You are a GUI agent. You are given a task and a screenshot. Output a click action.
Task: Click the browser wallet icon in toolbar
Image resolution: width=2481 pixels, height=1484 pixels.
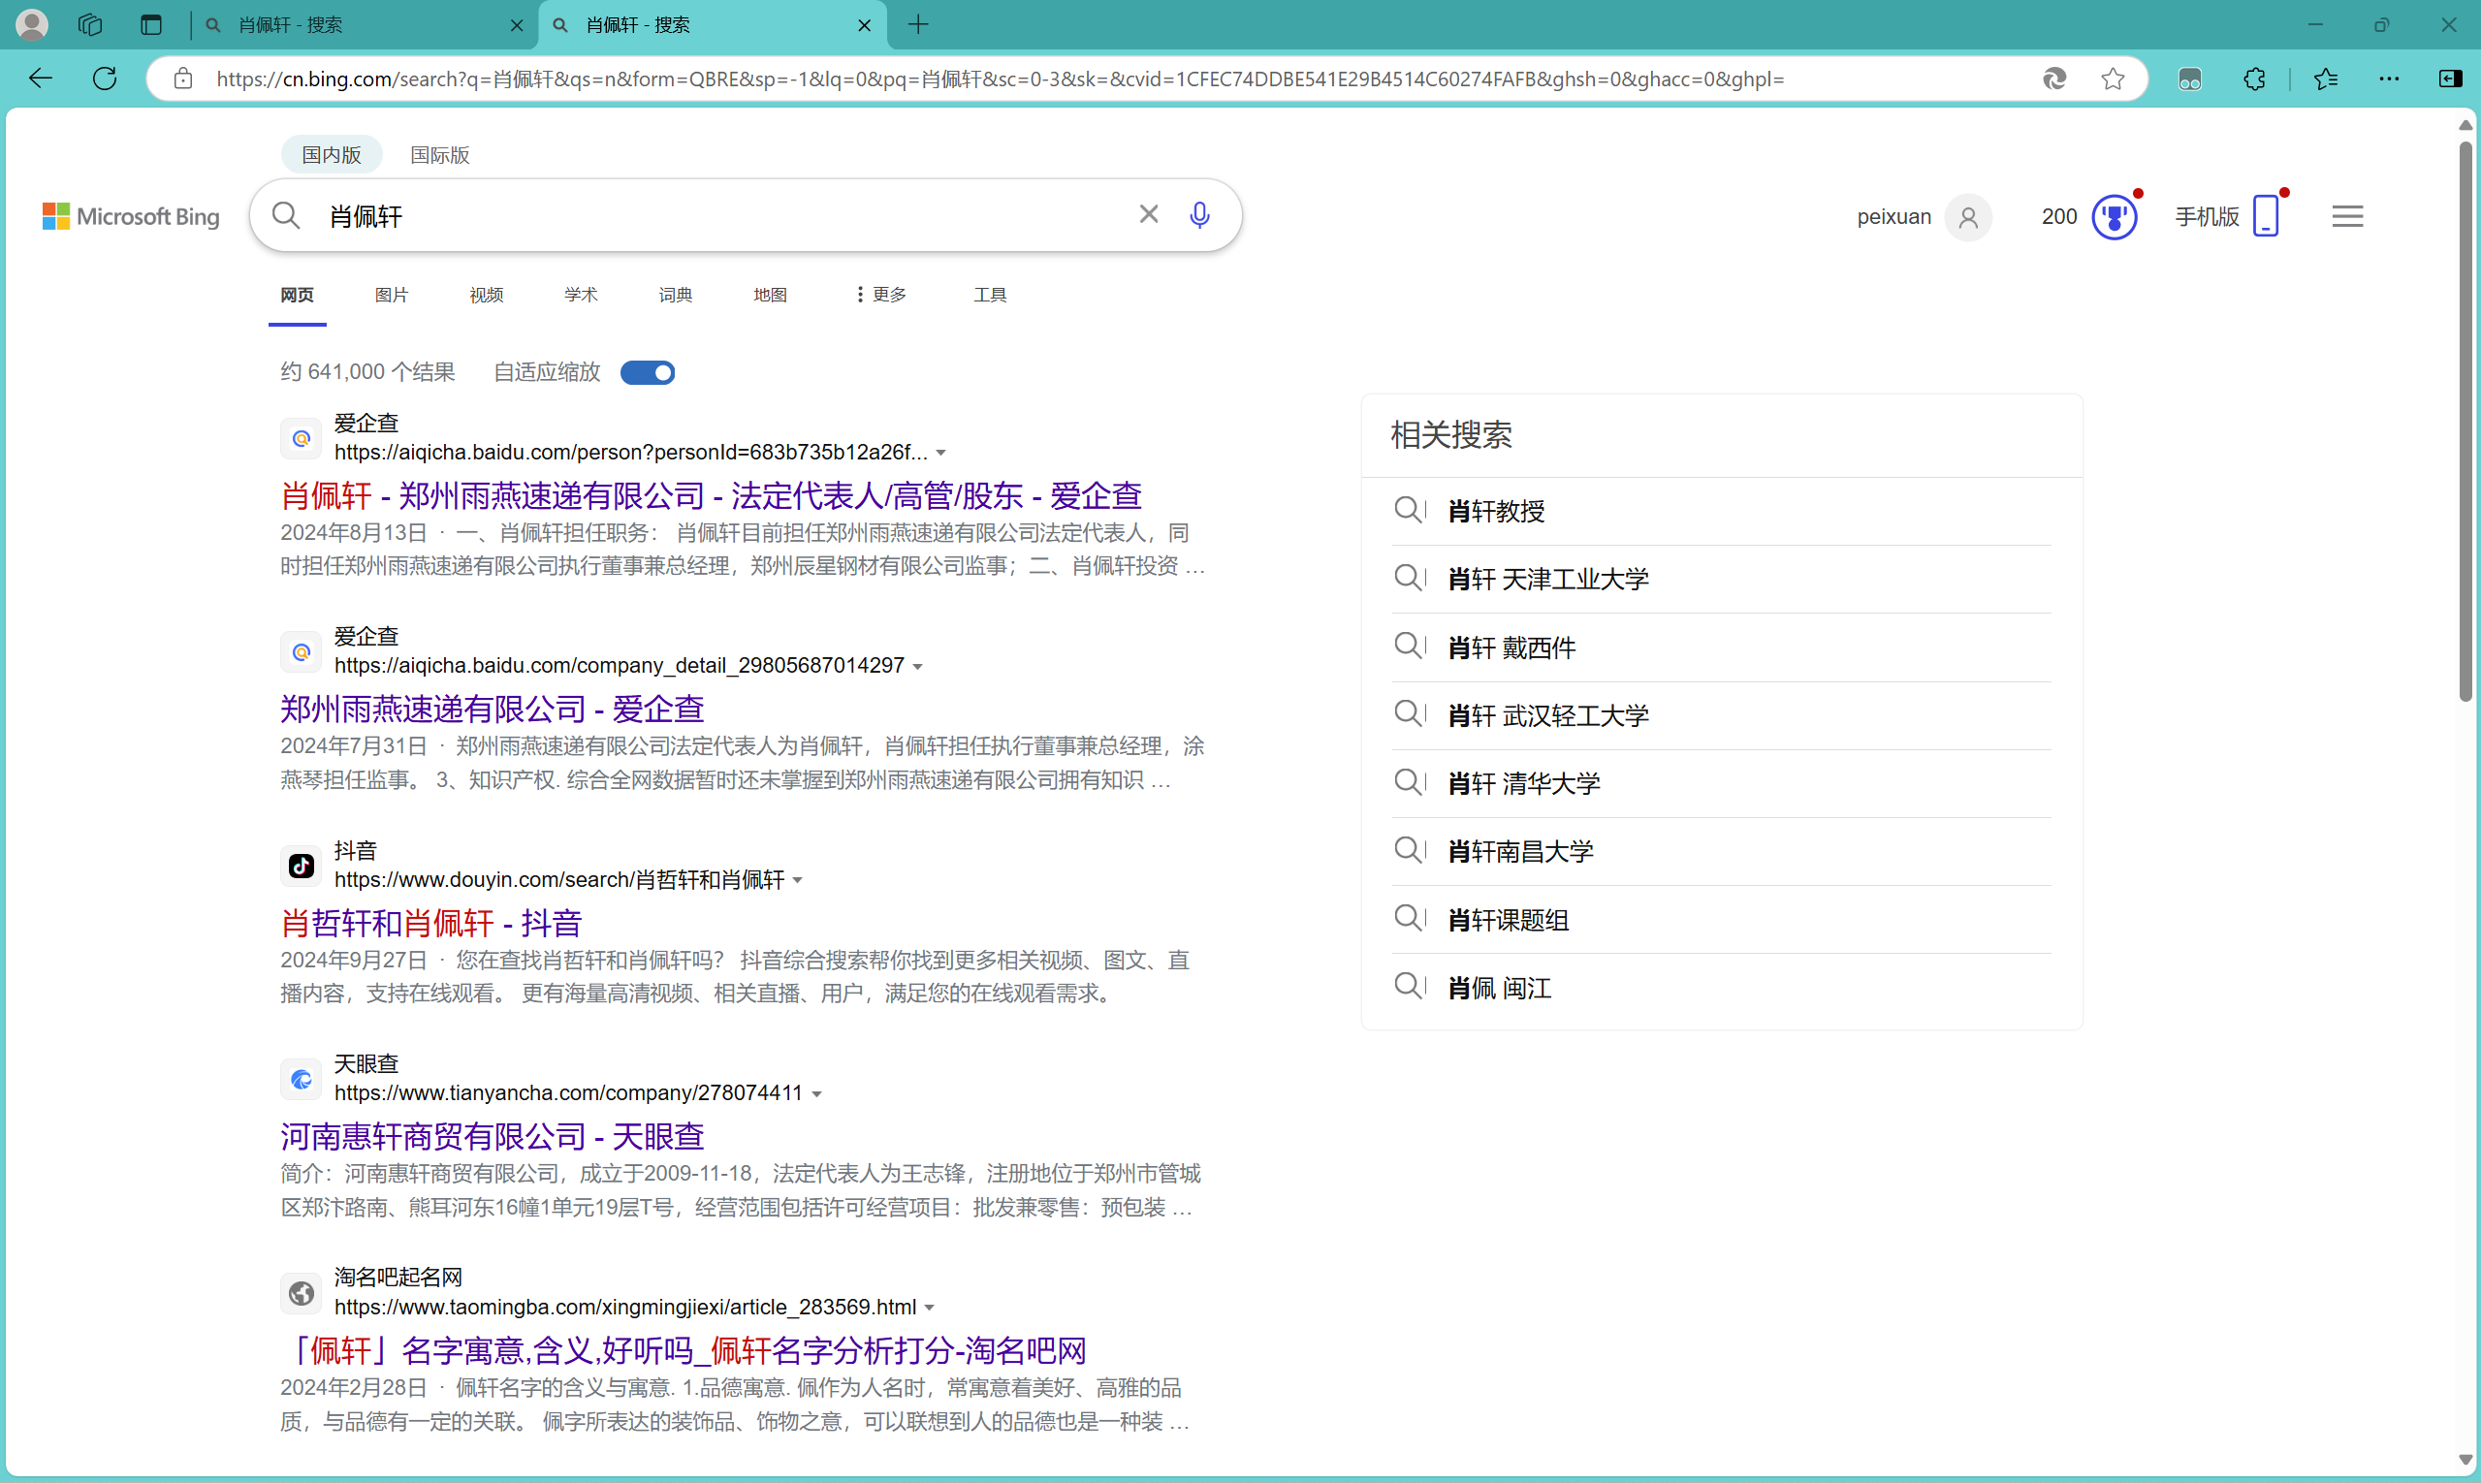coord(2189,78)
